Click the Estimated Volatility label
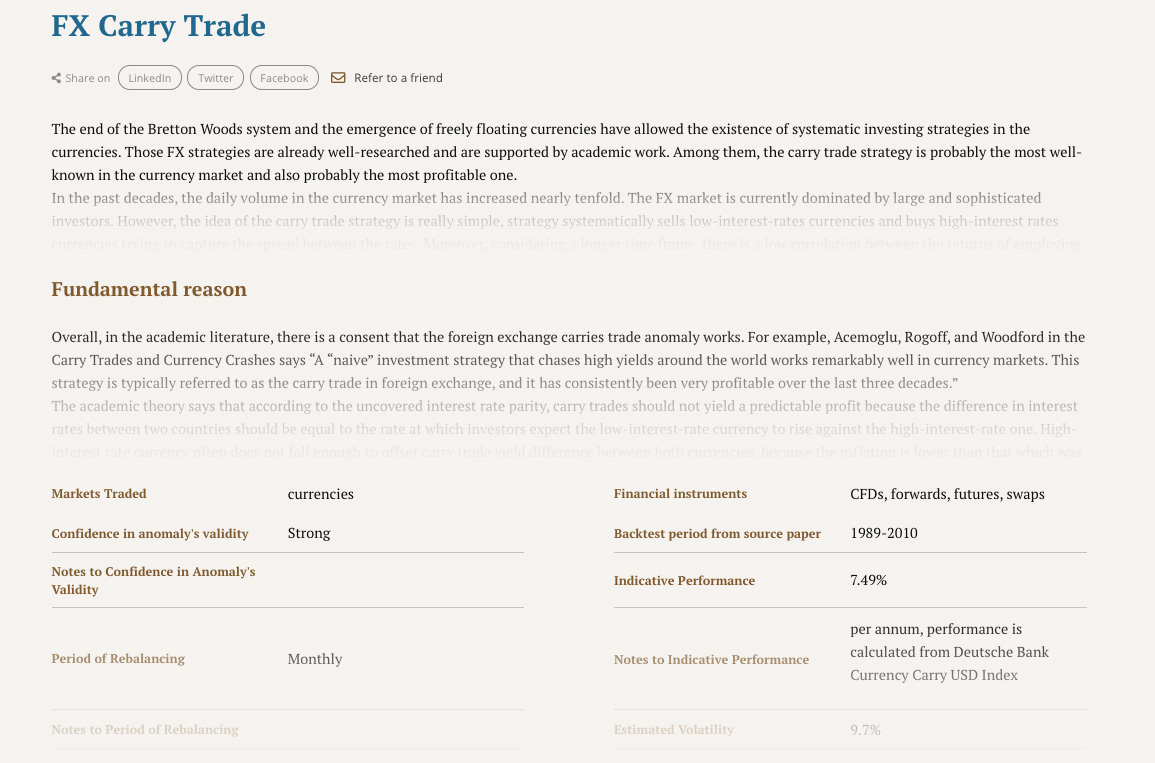 (x=673, y=730)
